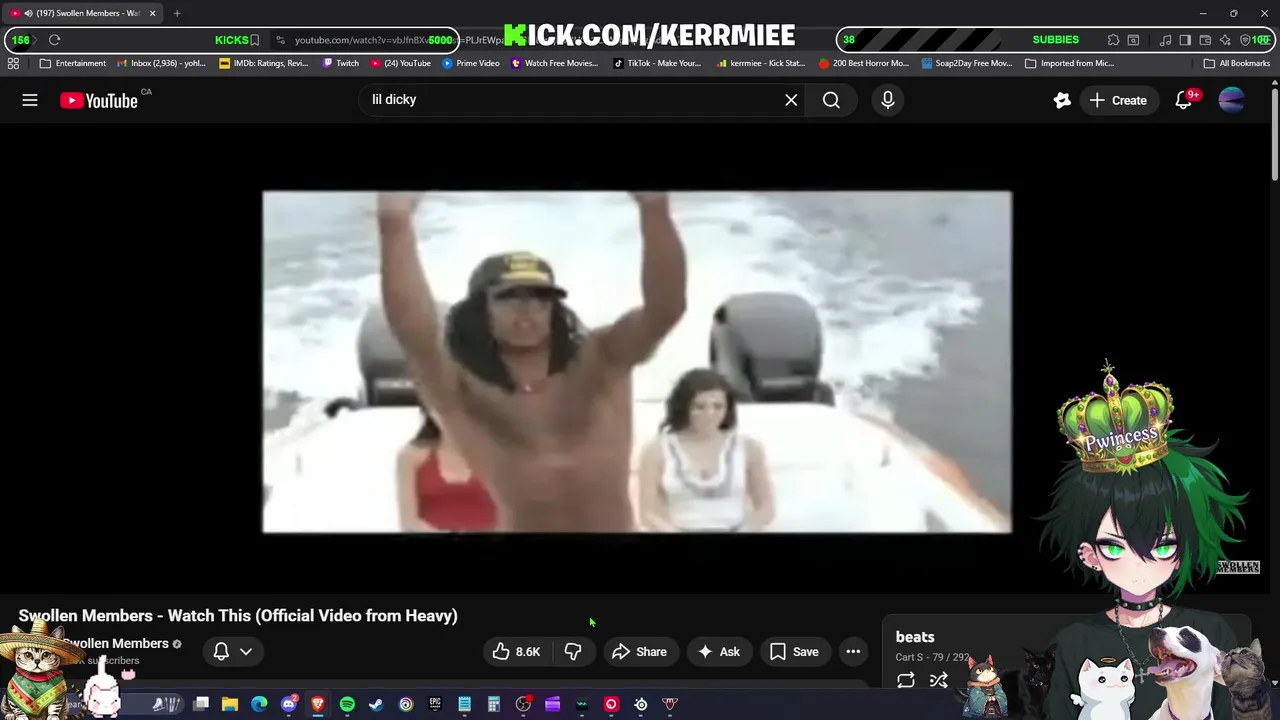Start voice search with the microphone
Viewport: 1280px width, 720px height.
point(888,100)
